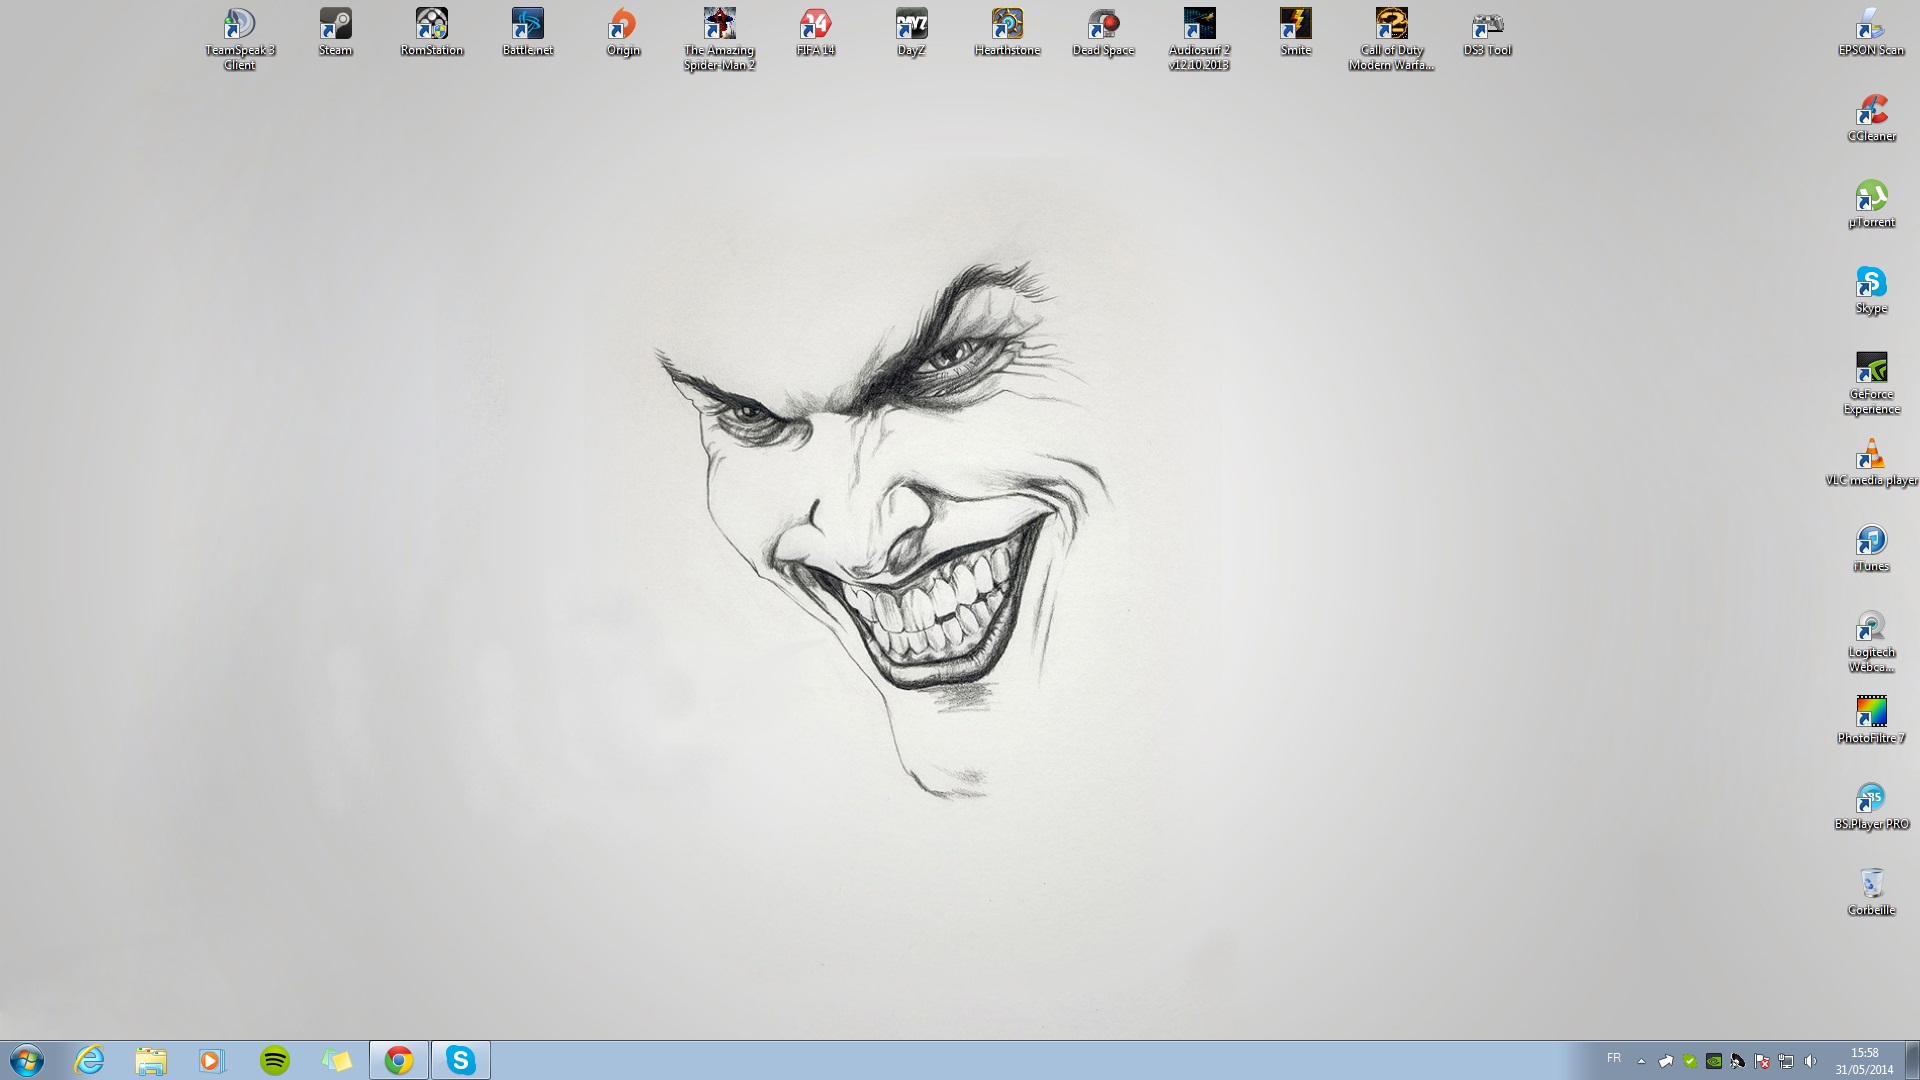Select the RomStation desktop icon
Image resolution: width=1920 pixels, height=1080 pixels.
pos(431,32)
